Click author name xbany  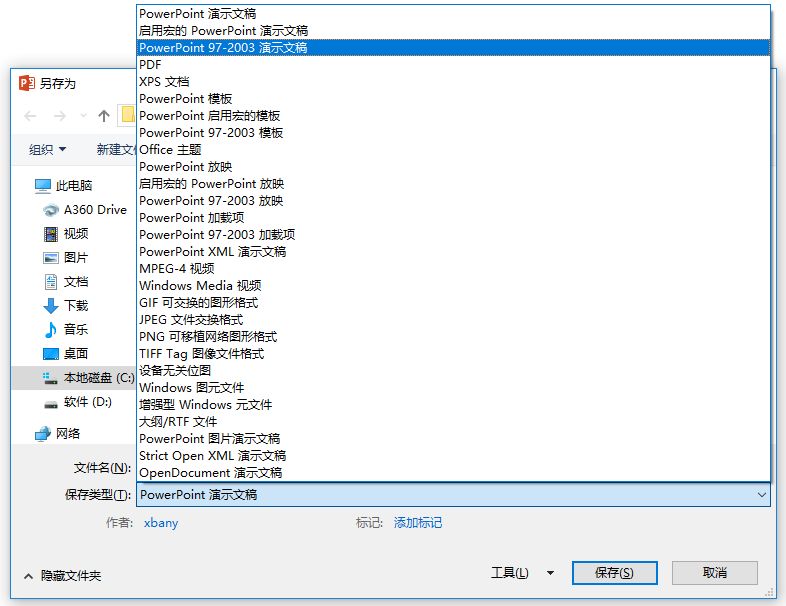tap(161, 523)
